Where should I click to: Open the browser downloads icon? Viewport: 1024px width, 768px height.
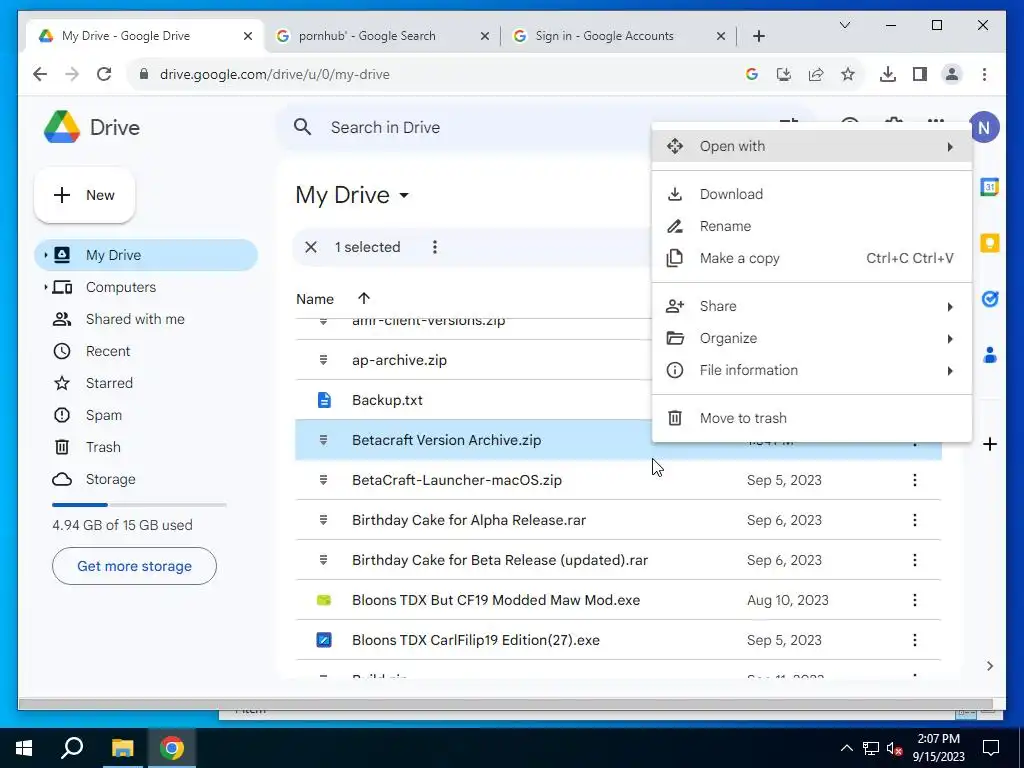click(x=888, y=74)
